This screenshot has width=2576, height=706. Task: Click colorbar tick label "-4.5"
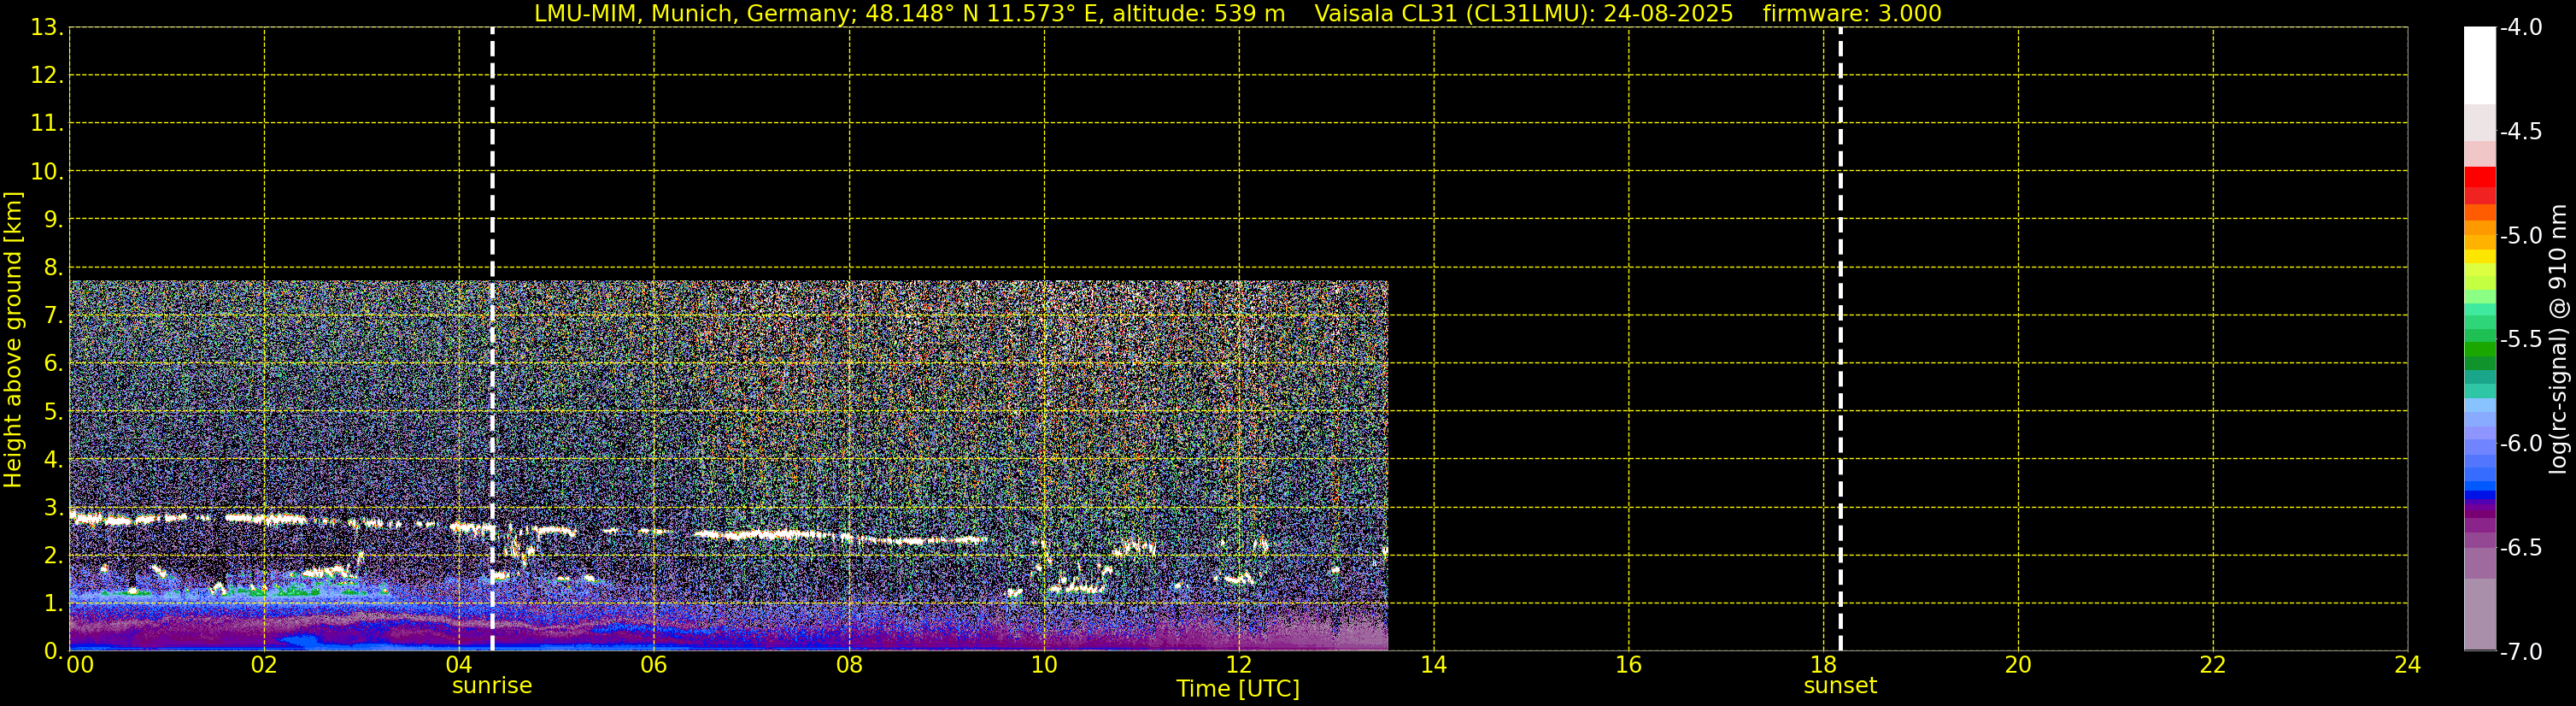tap(2520, 131)
